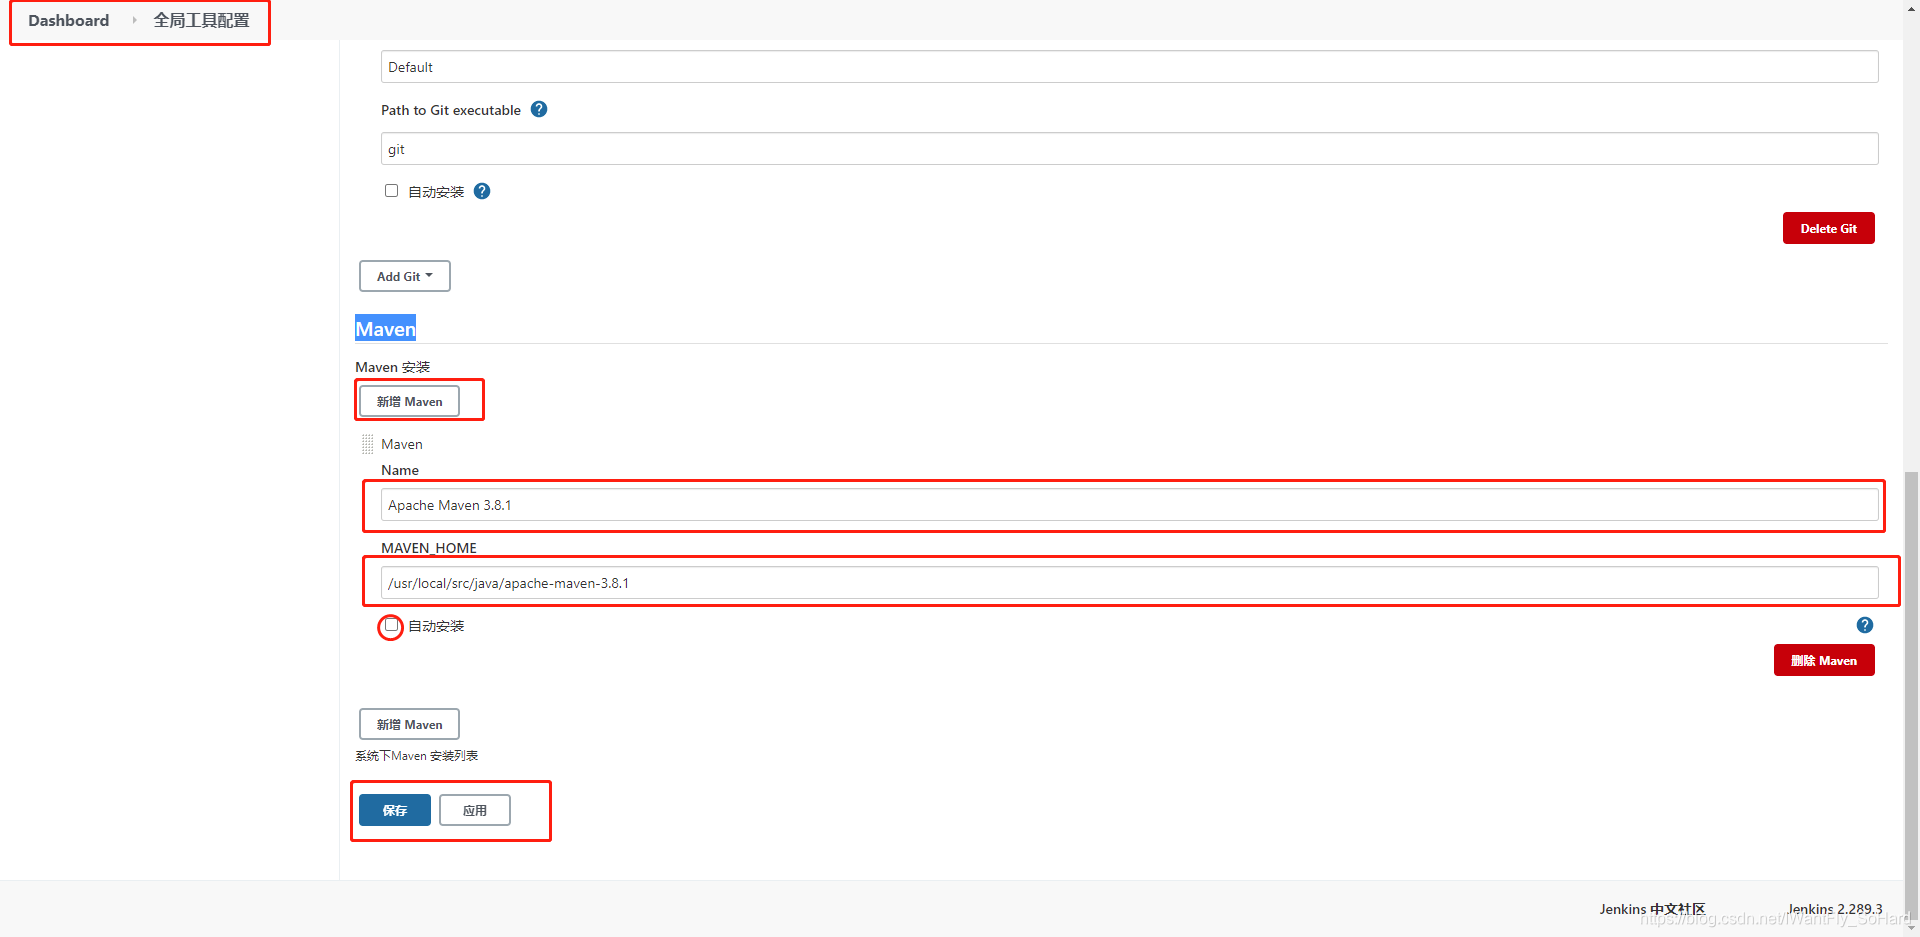Click the 删除 Maven button
This screenshot has height=937, width=1920.
coord(1824,660)
